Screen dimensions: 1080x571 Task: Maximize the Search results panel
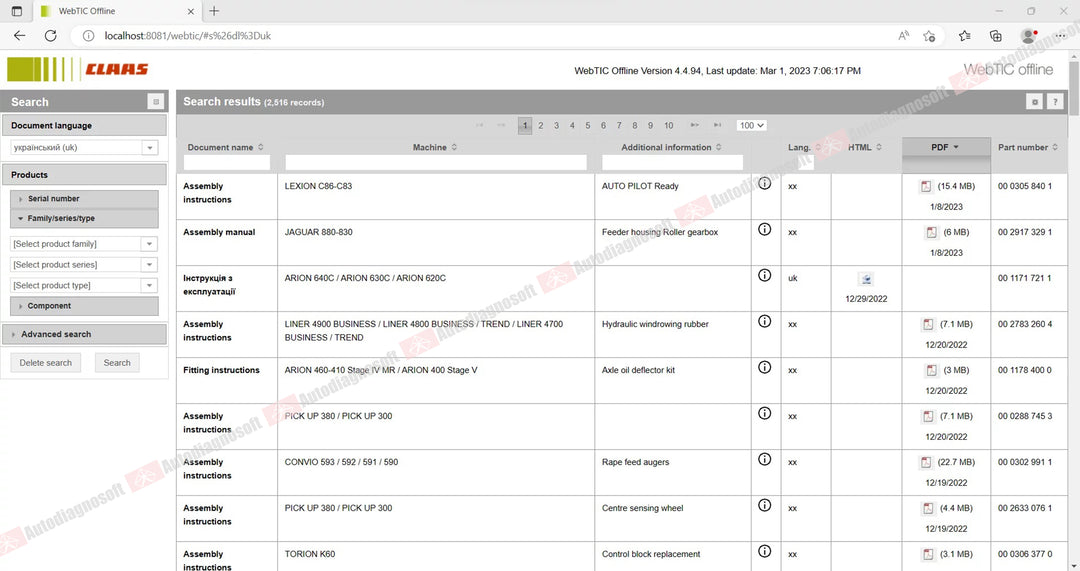tap(1034, 102)
